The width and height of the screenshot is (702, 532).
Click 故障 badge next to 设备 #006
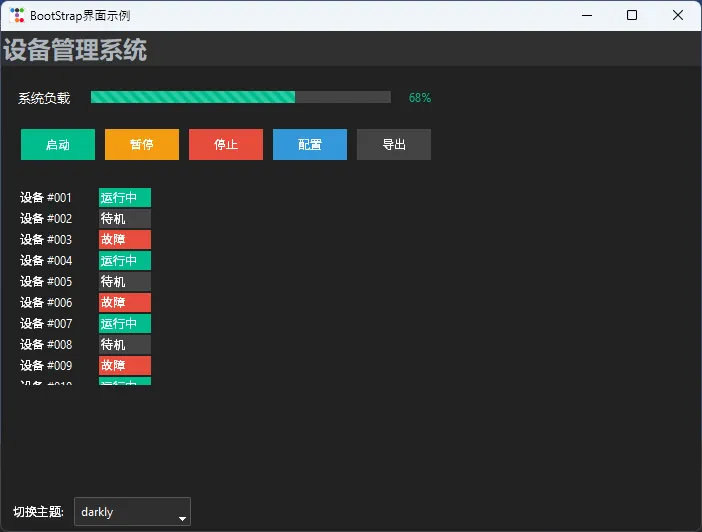click(x=124, y=303)
